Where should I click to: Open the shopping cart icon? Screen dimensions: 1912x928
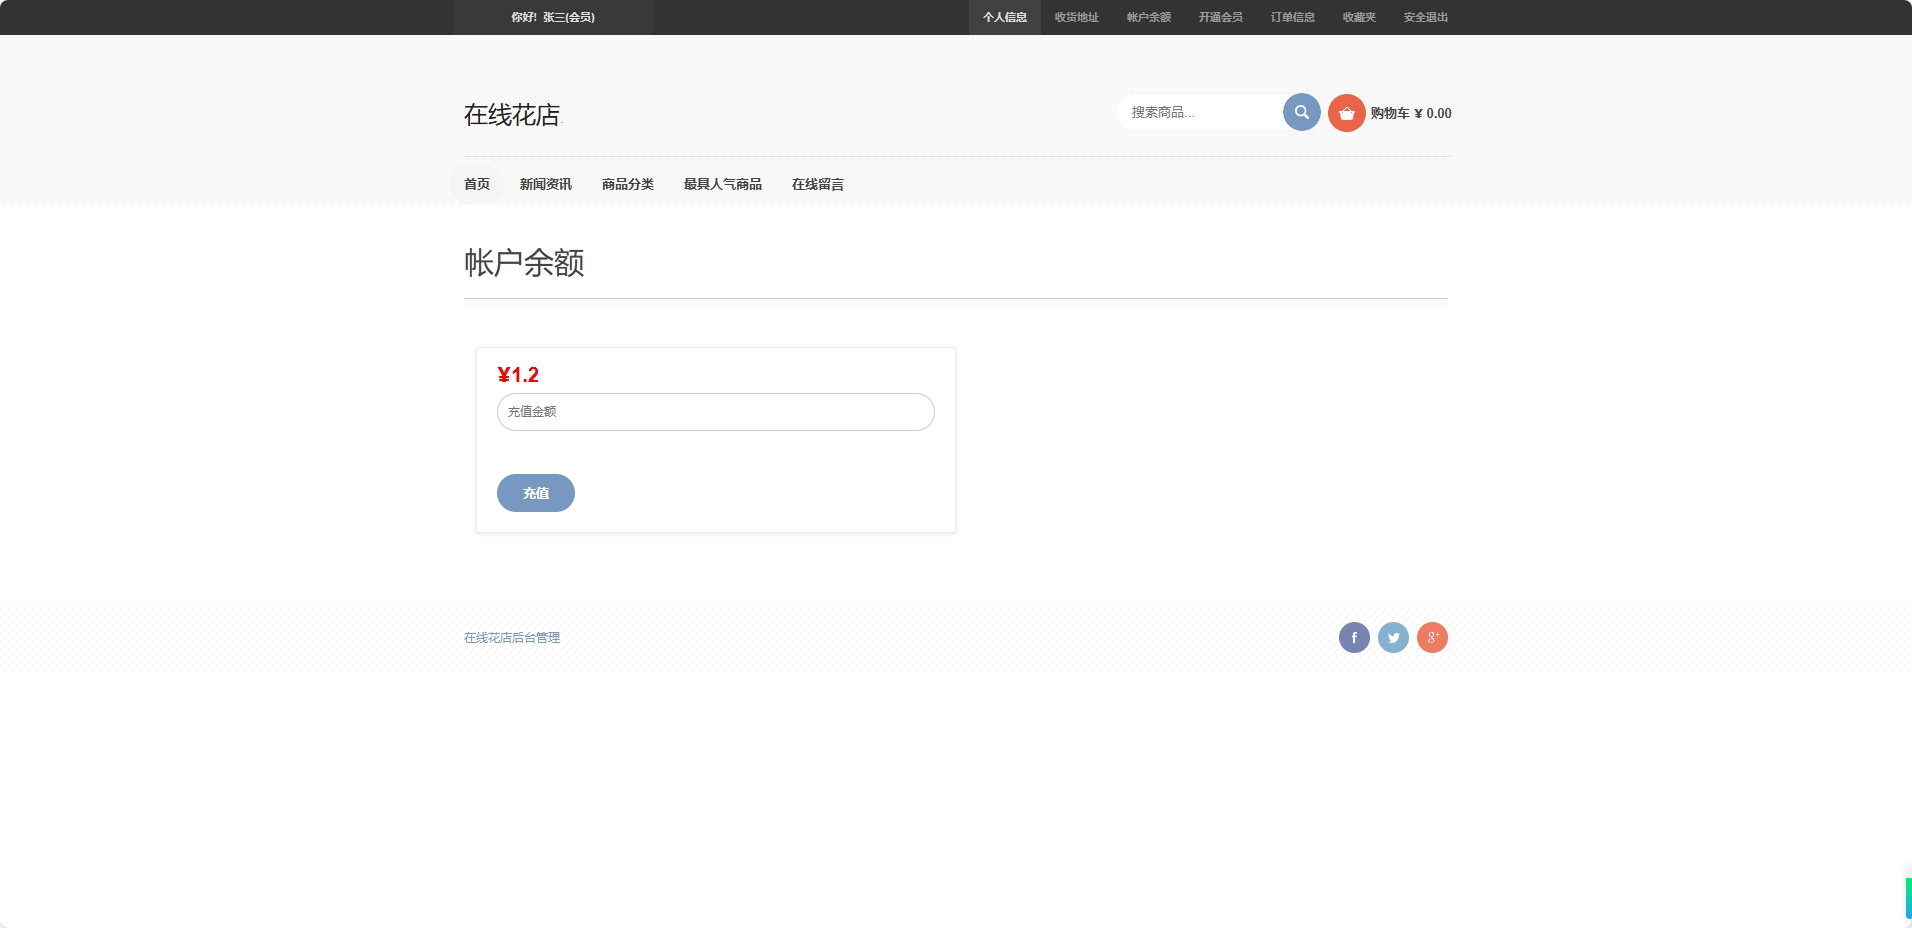[1346, 113]
